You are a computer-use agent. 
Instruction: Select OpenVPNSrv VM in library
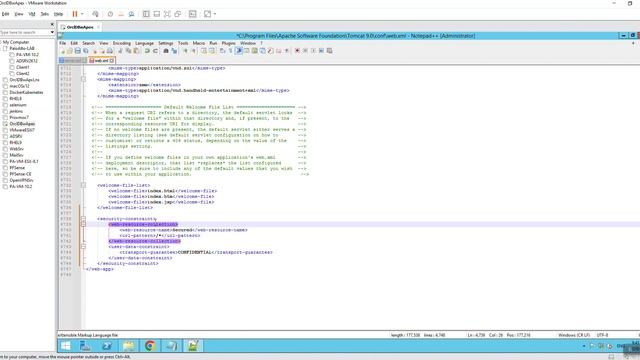pyautogui.click(x=21, y=180)
